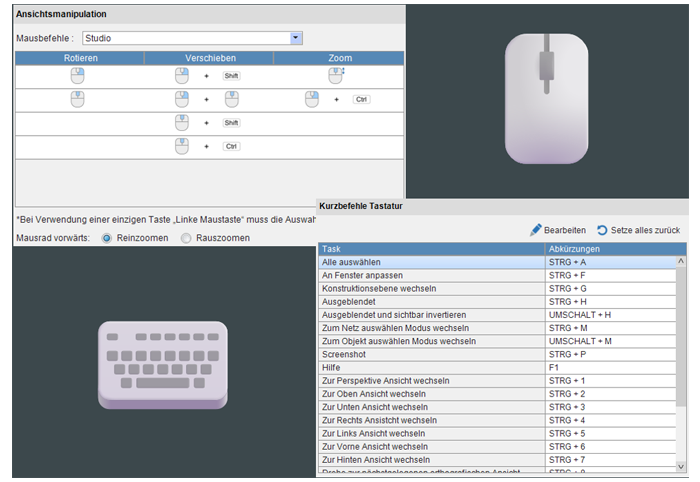Click the 'STRG + A' shortcut cell
Viewport: 700px width, 482px height.
point(611,262)
